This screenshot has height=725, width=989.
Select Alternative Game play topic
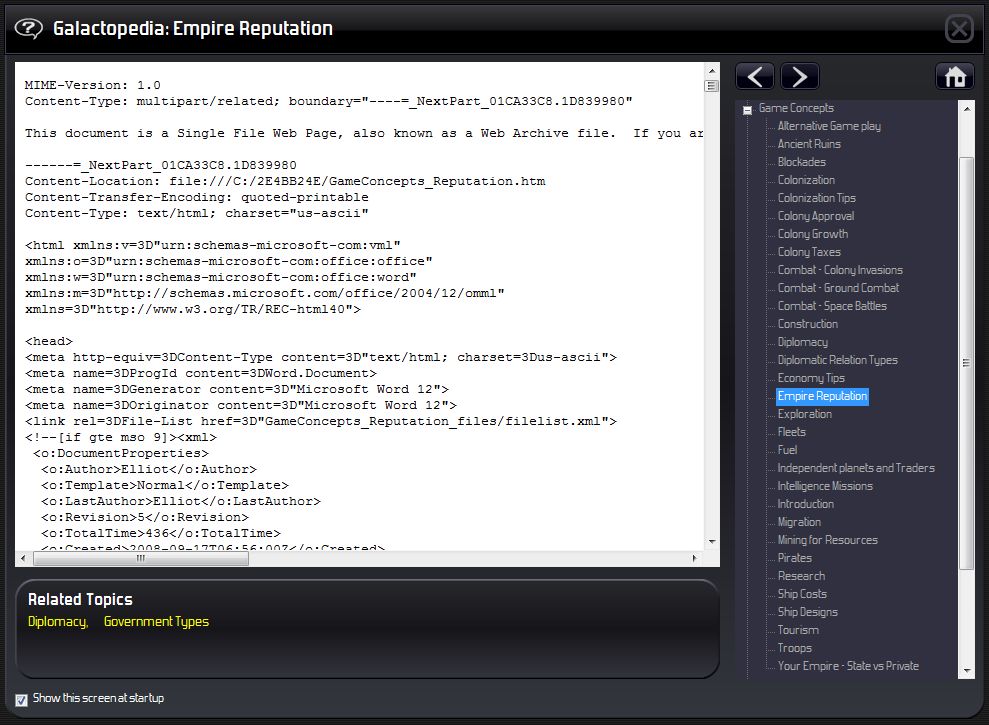(829, 126)
